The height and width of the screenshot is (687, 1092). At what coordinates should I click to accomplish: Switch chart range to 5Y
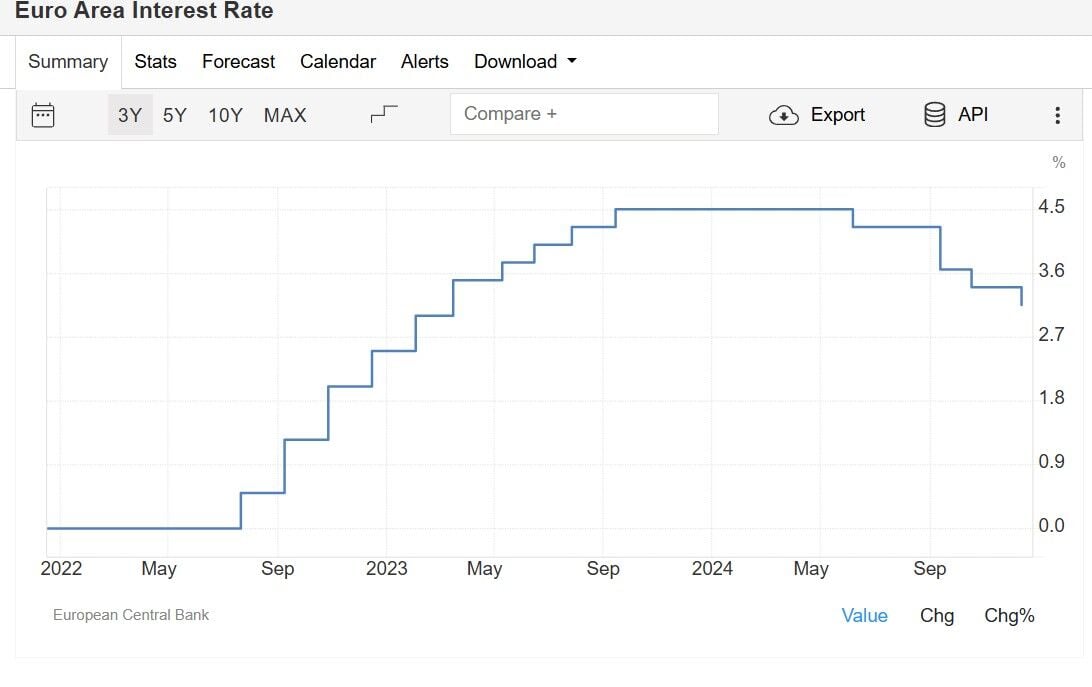[175, 115]
